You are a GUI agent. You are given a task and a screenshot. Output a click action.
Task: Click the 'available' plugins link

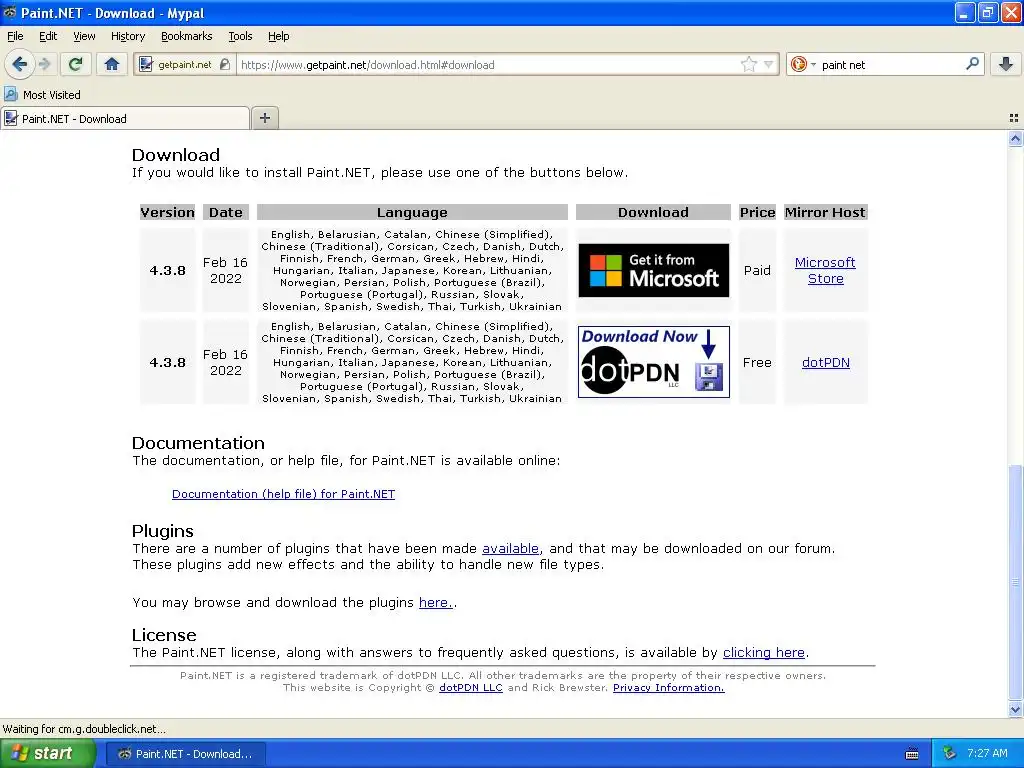tap(510, 549)
